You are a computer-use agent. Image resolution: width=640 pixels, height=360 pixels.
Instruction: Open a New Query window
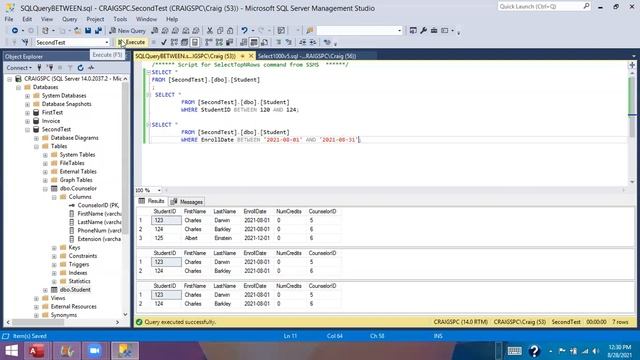(127, 31)
